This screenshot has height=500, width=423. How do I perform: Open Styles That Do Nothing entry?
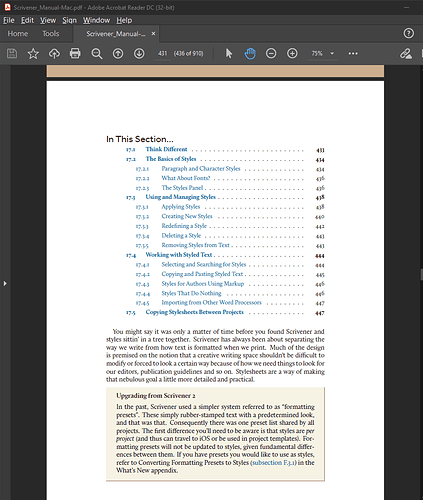point(191,293)
